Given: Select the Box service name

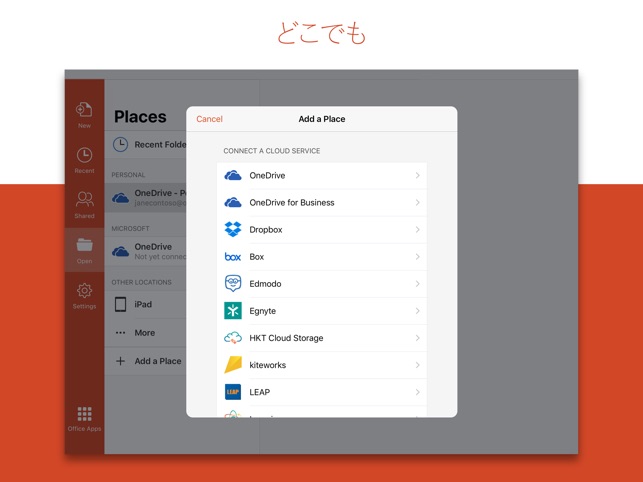Looking at the screenshot, I should (x=257, y=257).
